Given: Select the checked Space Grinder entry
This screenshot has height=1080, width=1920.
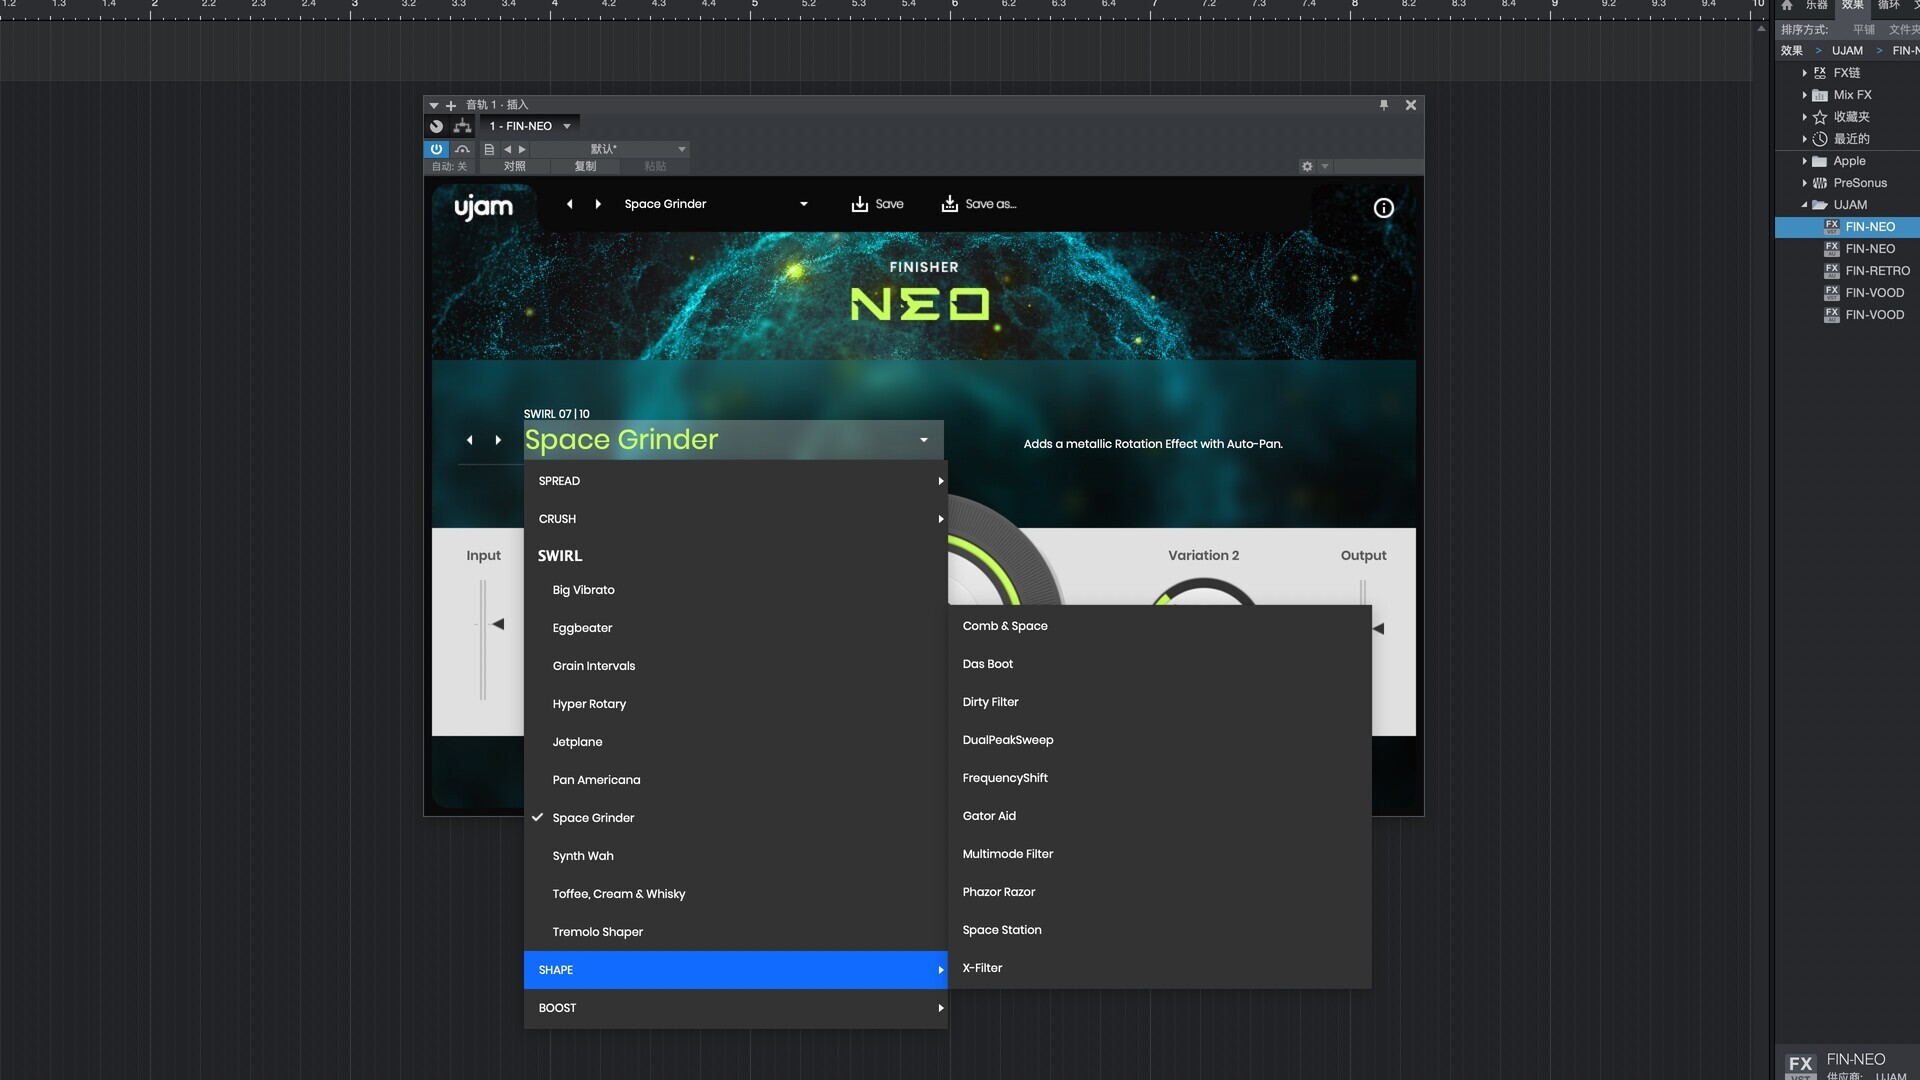Looking at the screenshot, I should click(735, 818).
